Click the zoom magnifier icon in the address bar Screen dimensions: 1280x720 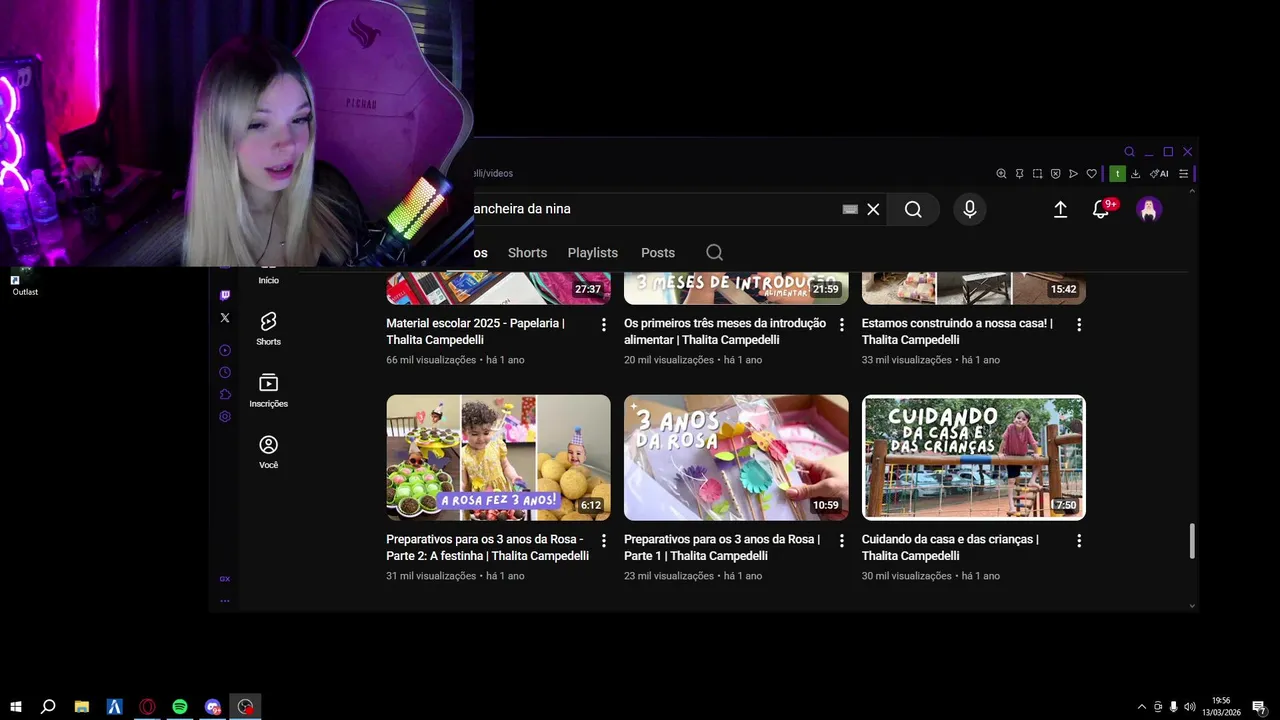coord(1001,173)
